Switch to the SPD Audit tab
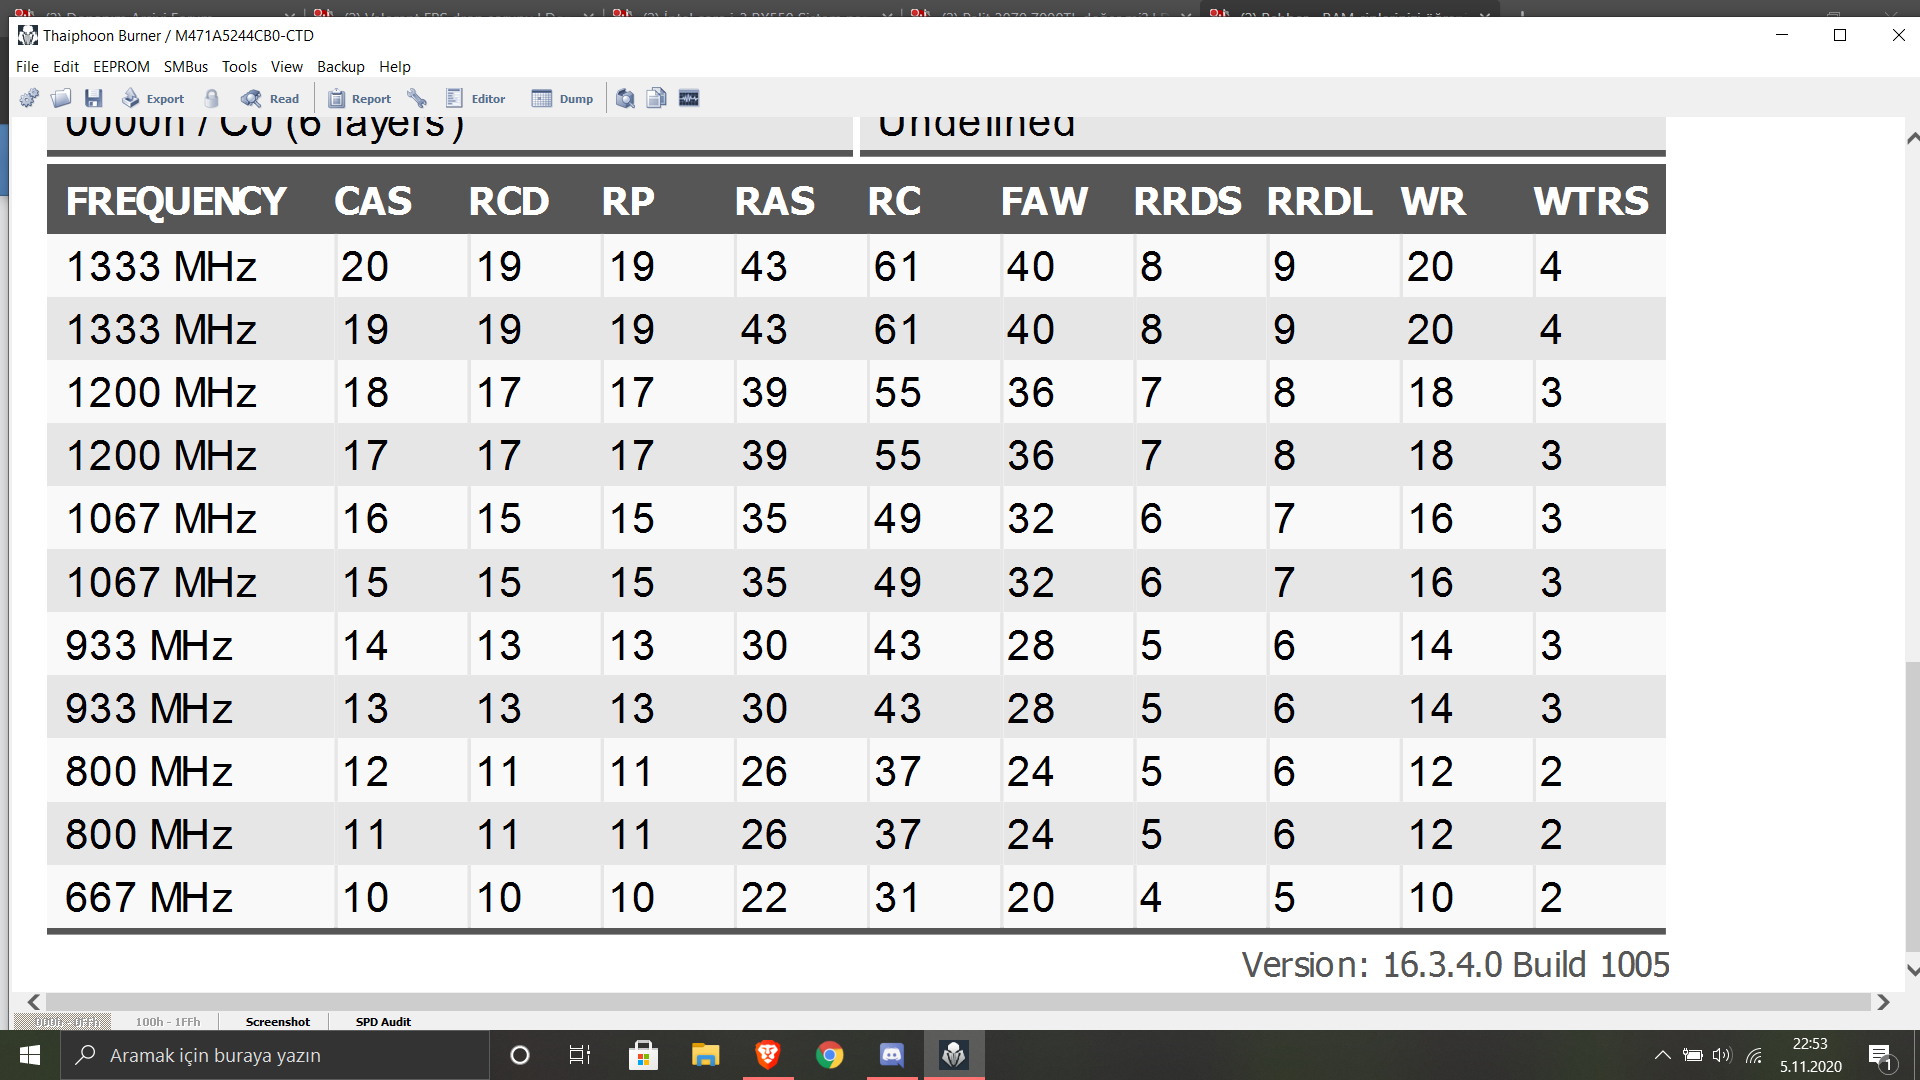Viewport: 1920px width, 1080px height. click(x=383, y=1021)
